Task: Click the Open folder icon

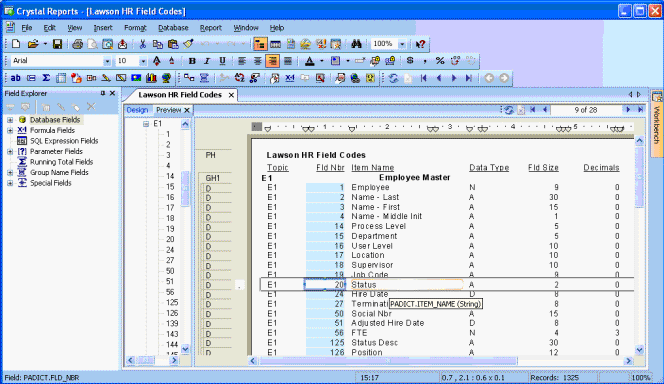Action: coord(33,44)
